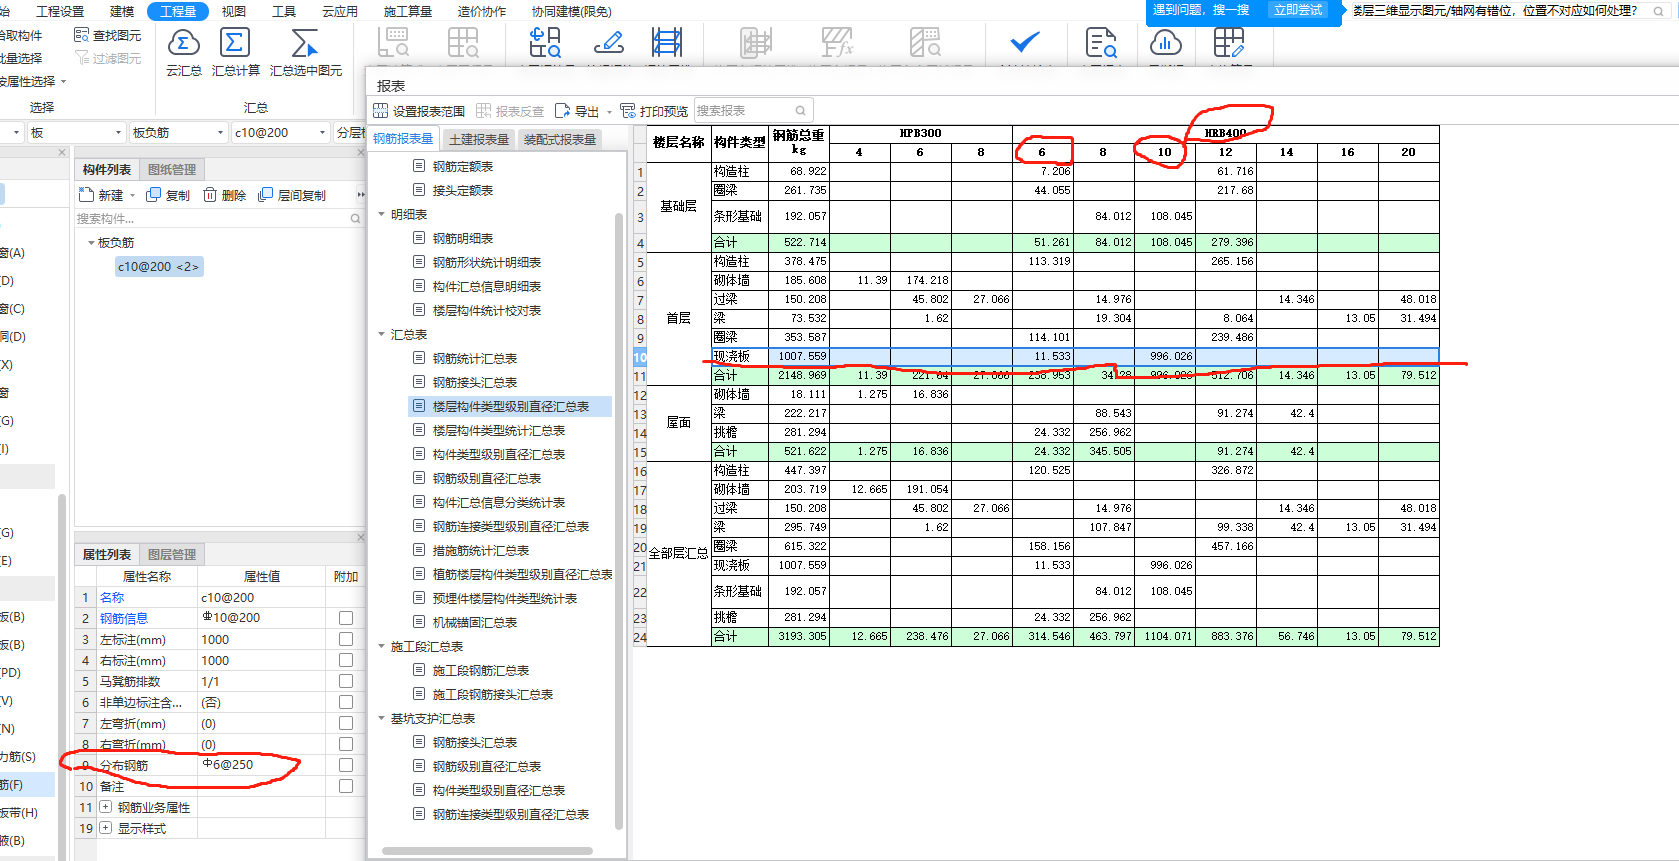
Task: Tick 附加 checkbox for 左标注(mm) row
Action: (346, 639)
